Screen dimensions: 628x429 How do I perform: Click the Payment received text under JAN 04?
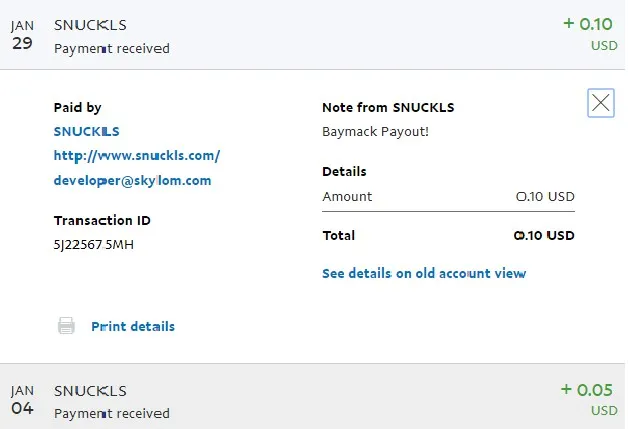pyautogui.click(x=112, y=413)
